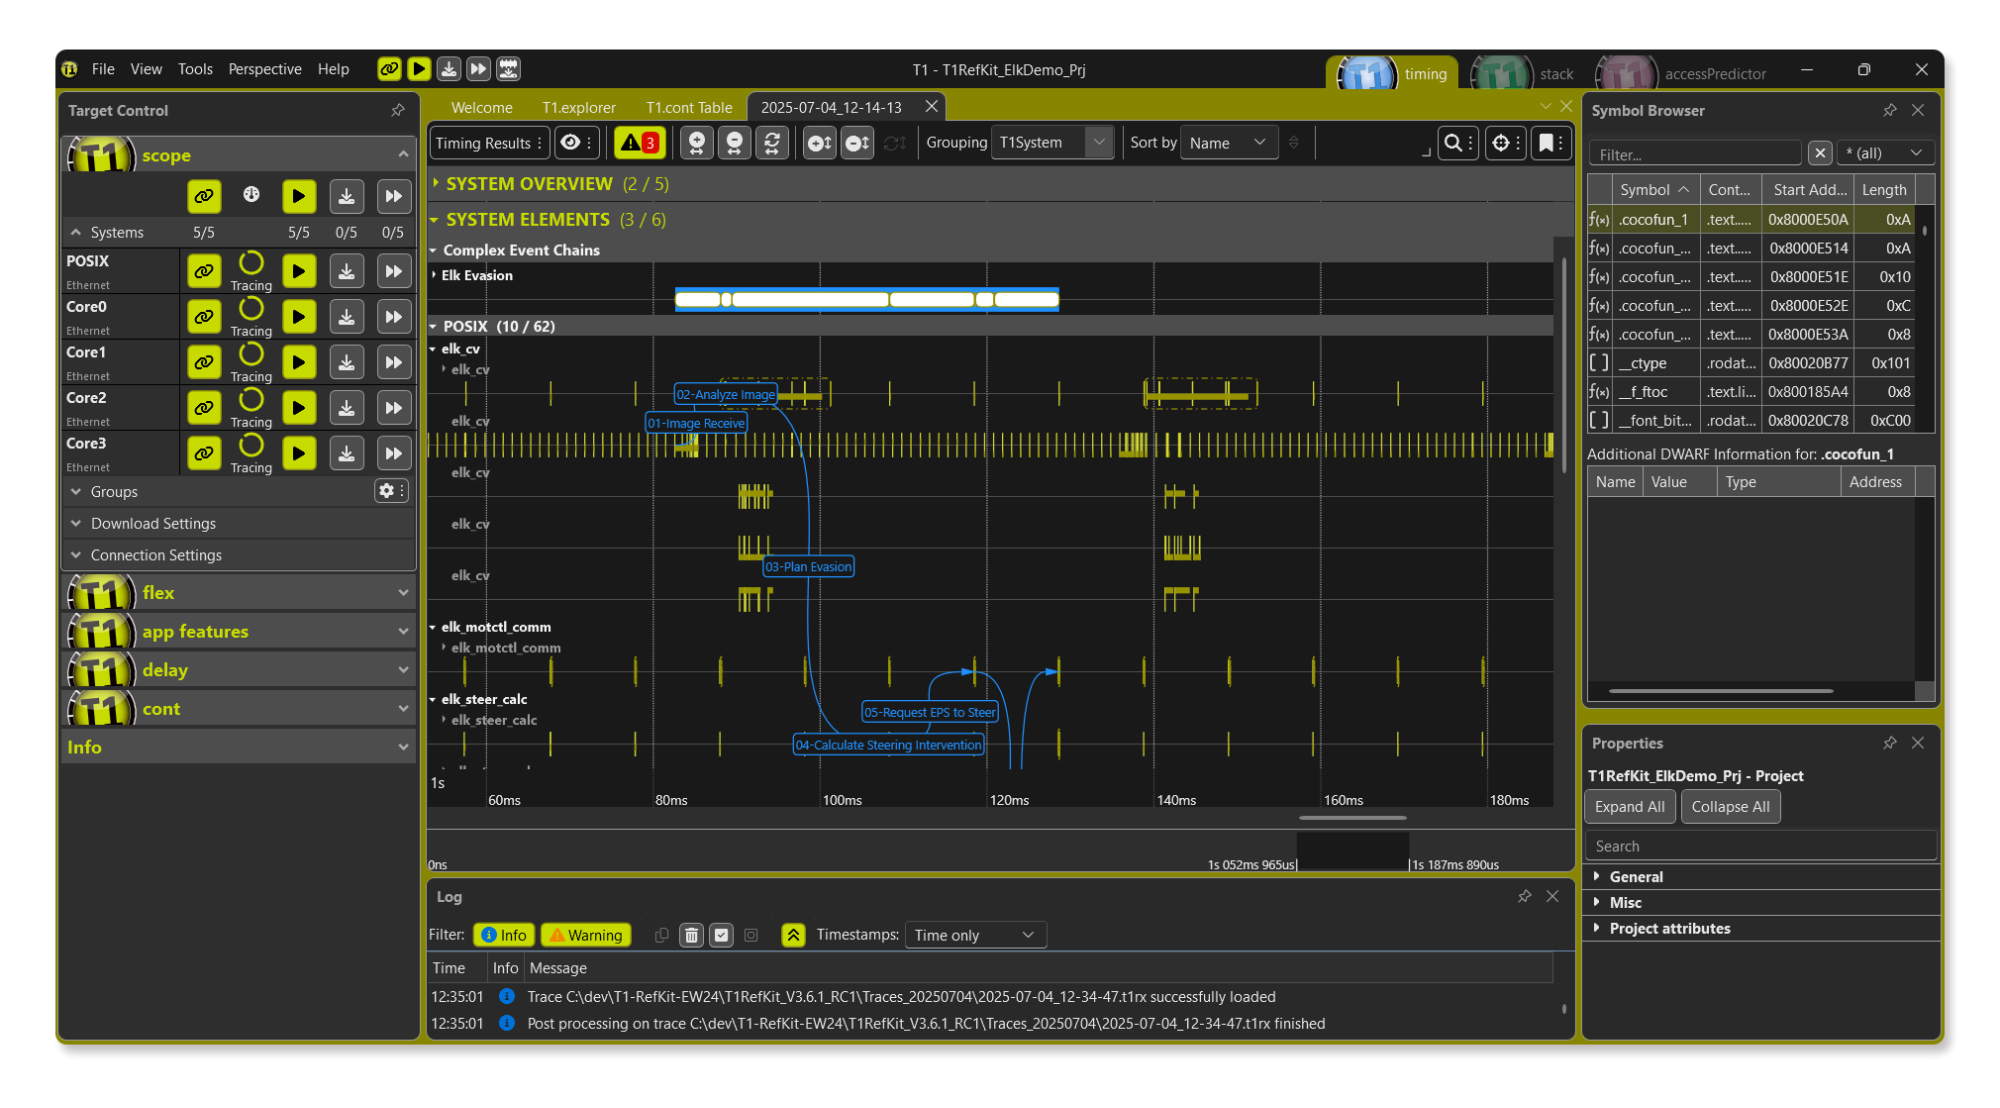Toggle the eye visibility button in toolbar
2000x1108 pixels.
[571, 143]
